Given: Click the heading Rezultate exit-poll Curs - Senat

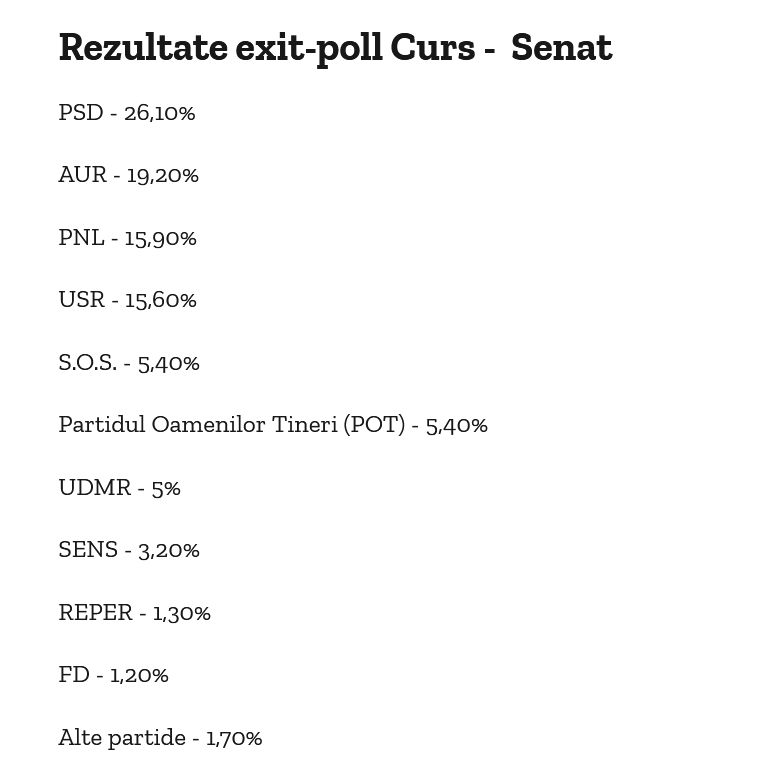Looking at the screenshot, I should pos(335,49).
